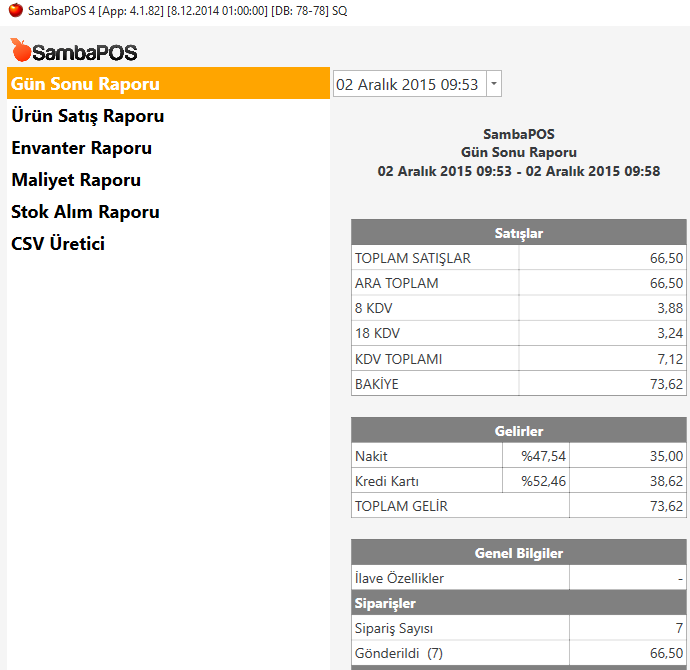Click the SambaPOS tomato icon in title bar
This screenshot has width=690, height=670.
tap(10, 9)
